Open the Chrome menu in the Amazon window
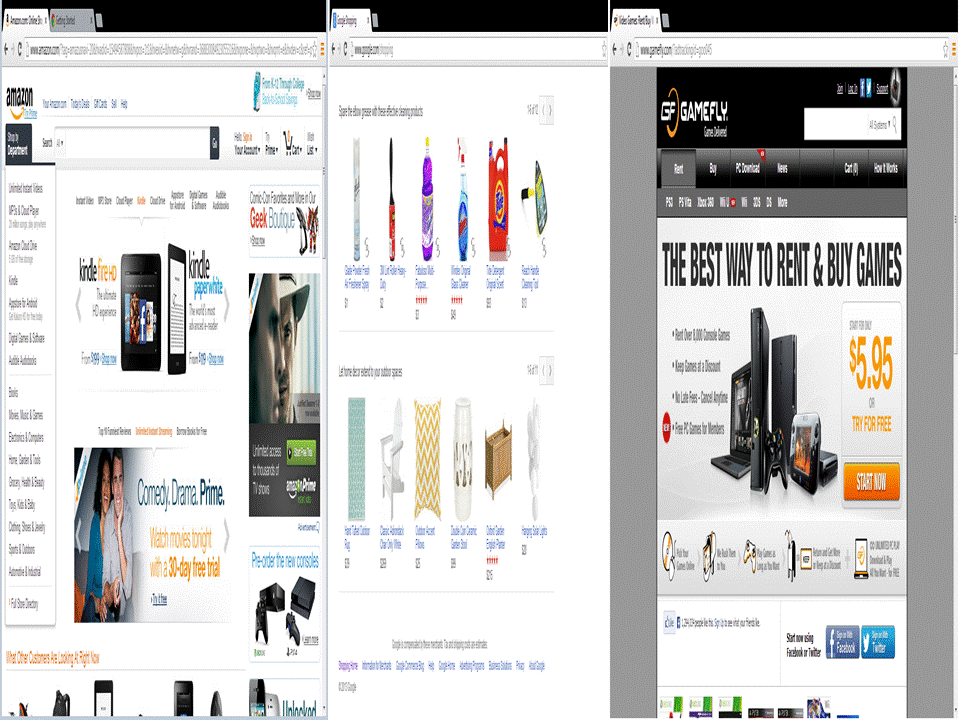Image resolution: width=960 pixels, height=720 pixels. coord(323,50)
